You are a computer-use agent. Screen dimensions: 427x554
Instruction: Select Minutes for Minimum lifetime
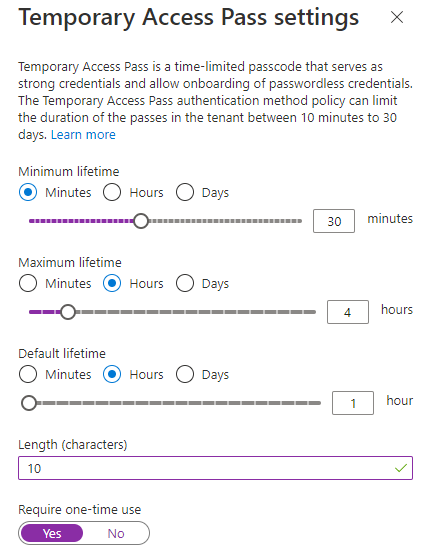pos(28,193)
